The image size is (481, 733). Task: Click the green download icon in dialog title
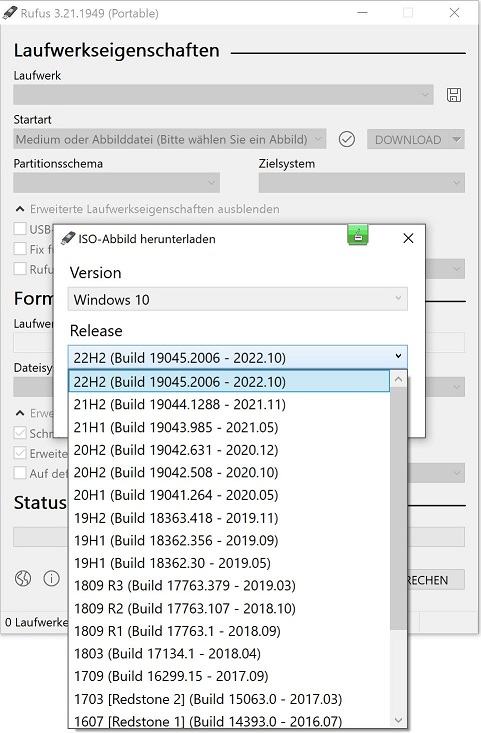[358, 235]
